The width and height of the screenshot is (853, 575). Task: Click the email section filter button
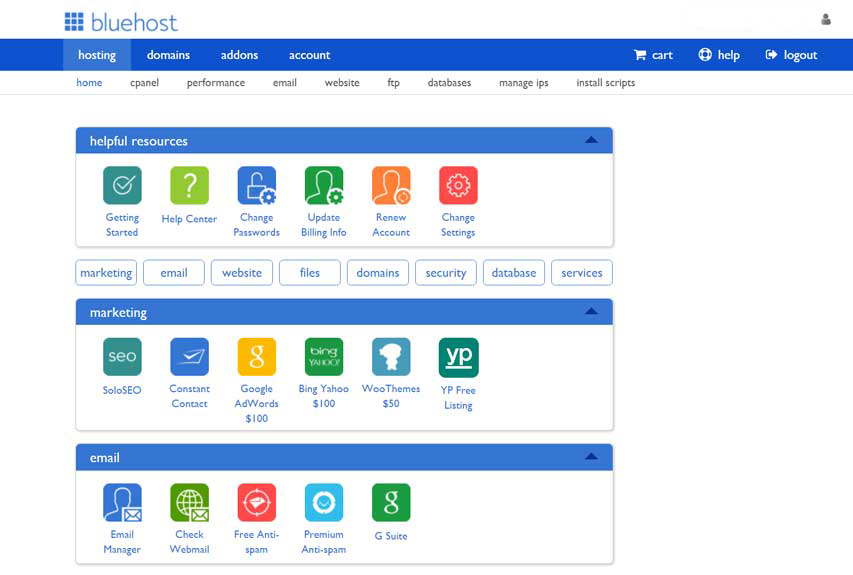174,273
